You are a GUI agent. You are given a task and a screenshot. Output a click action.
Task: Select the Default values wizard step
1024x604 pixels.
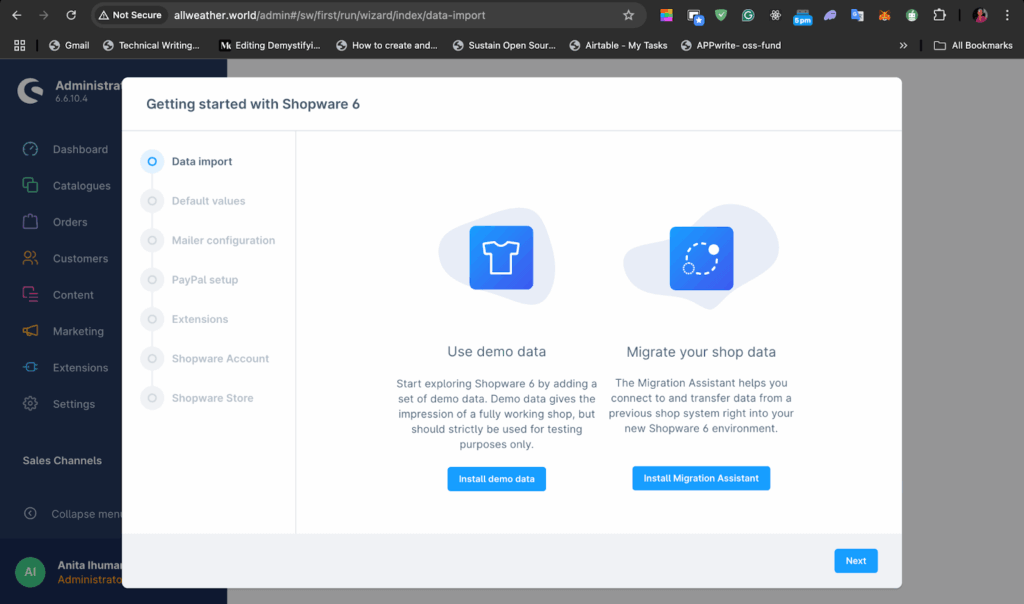pyautogui.click(x=193, y=201)
